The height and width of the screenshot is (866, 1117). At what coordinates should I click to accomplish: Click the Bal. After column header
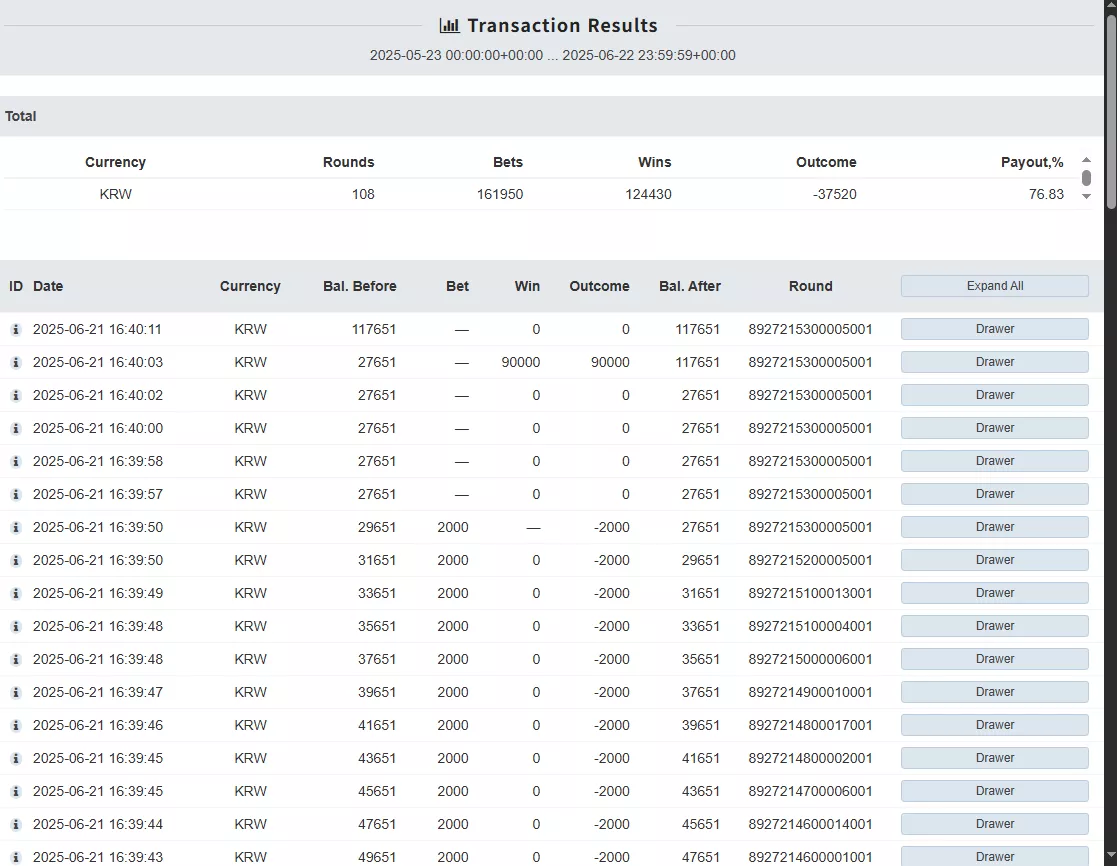[690, 286]
